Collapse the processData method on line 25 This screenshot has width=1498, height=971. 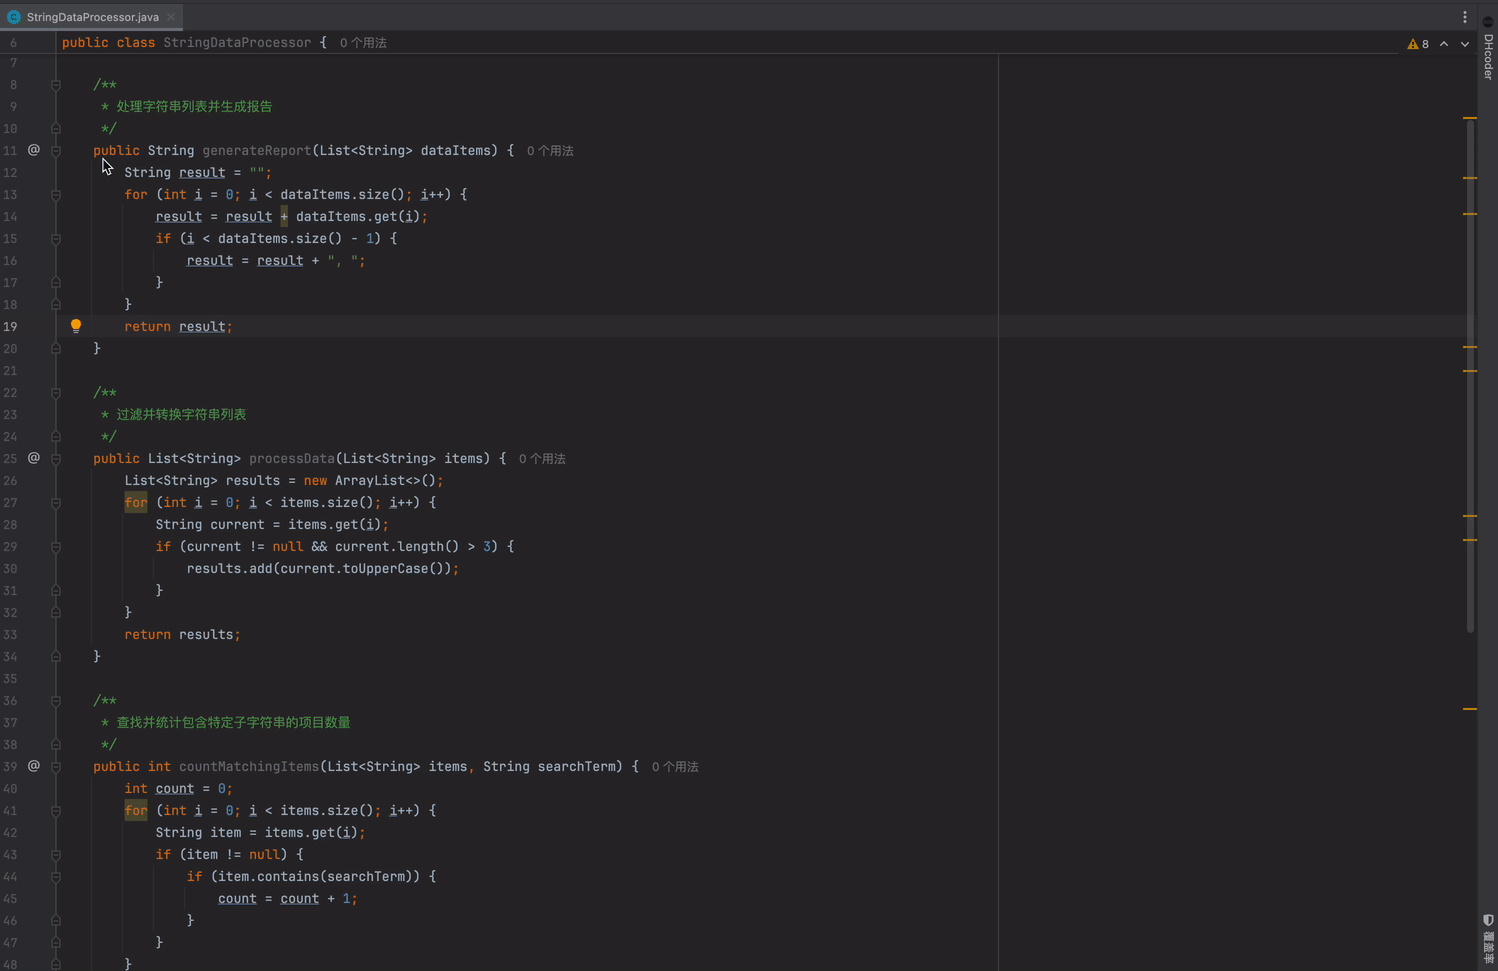(x=56, y=459)
